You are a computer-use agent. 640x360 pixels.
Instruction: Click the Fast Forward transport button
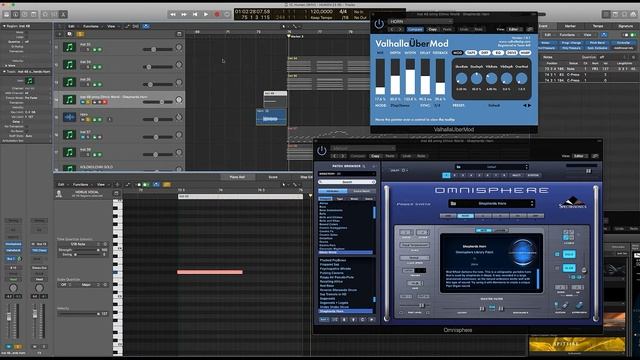pos(184,14)
